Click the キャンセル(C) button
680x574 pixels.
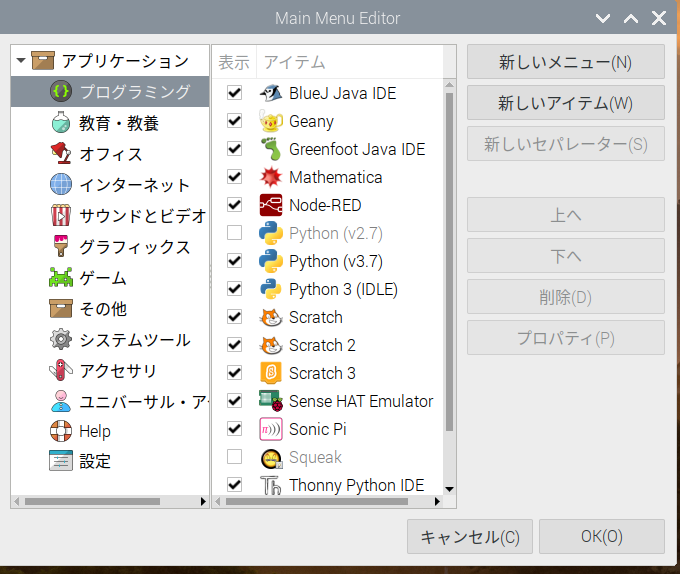470,537
